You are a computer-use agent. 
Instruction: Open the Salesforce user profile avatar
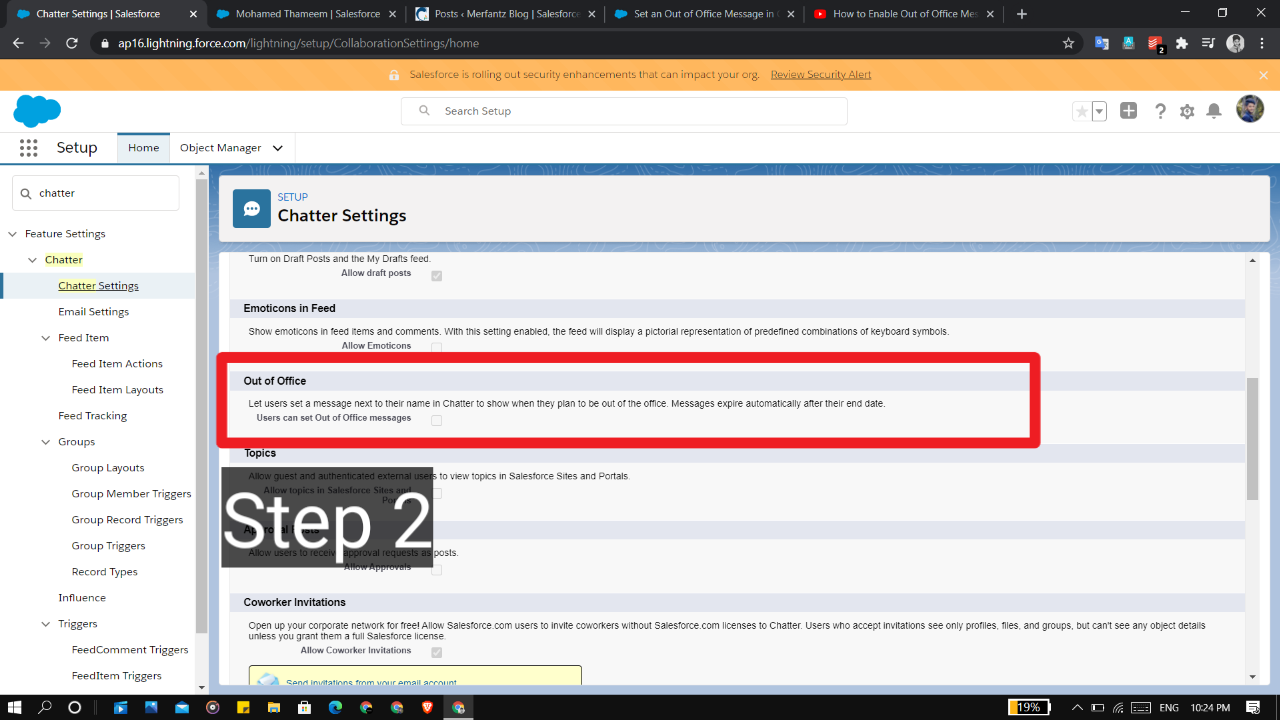1250,109
